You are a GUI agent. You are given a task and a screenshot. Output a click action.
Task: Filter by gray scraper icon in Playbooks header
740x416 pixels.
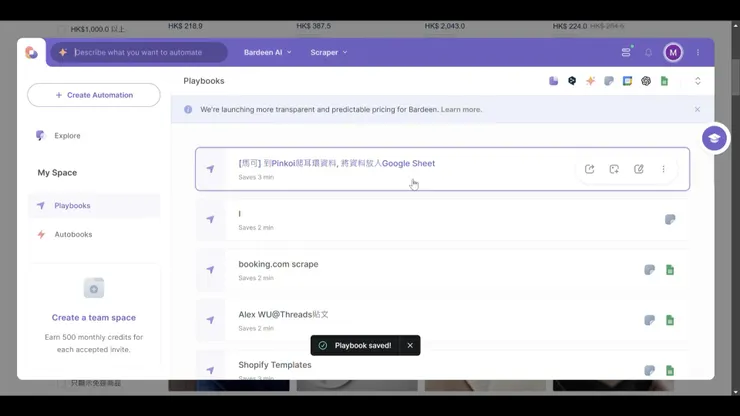pos(609,81)
